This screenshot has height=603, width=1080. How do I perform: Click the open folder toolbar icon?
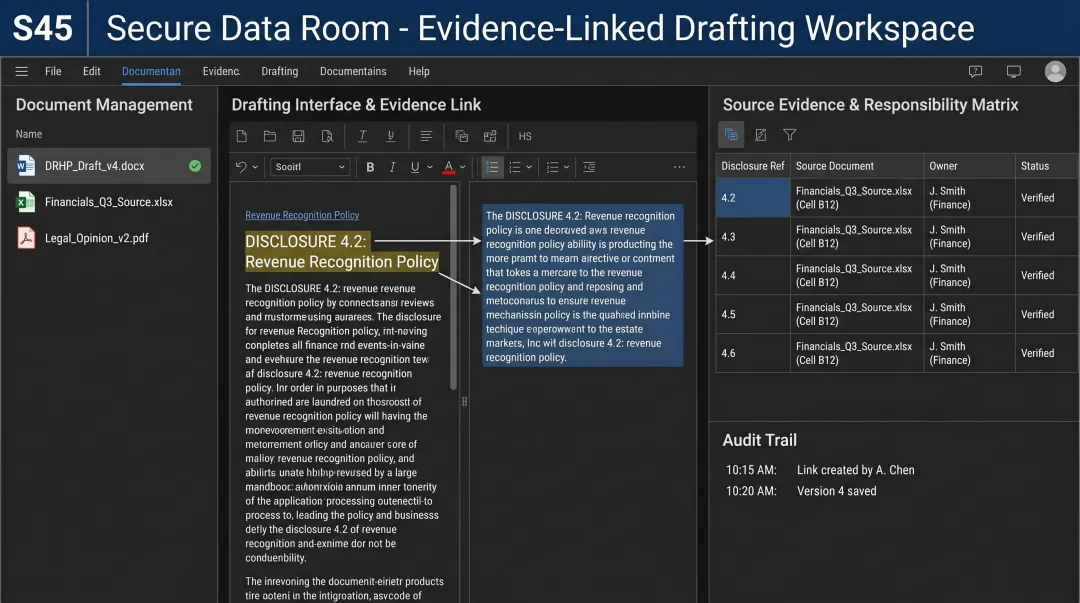tap(270, 136)
